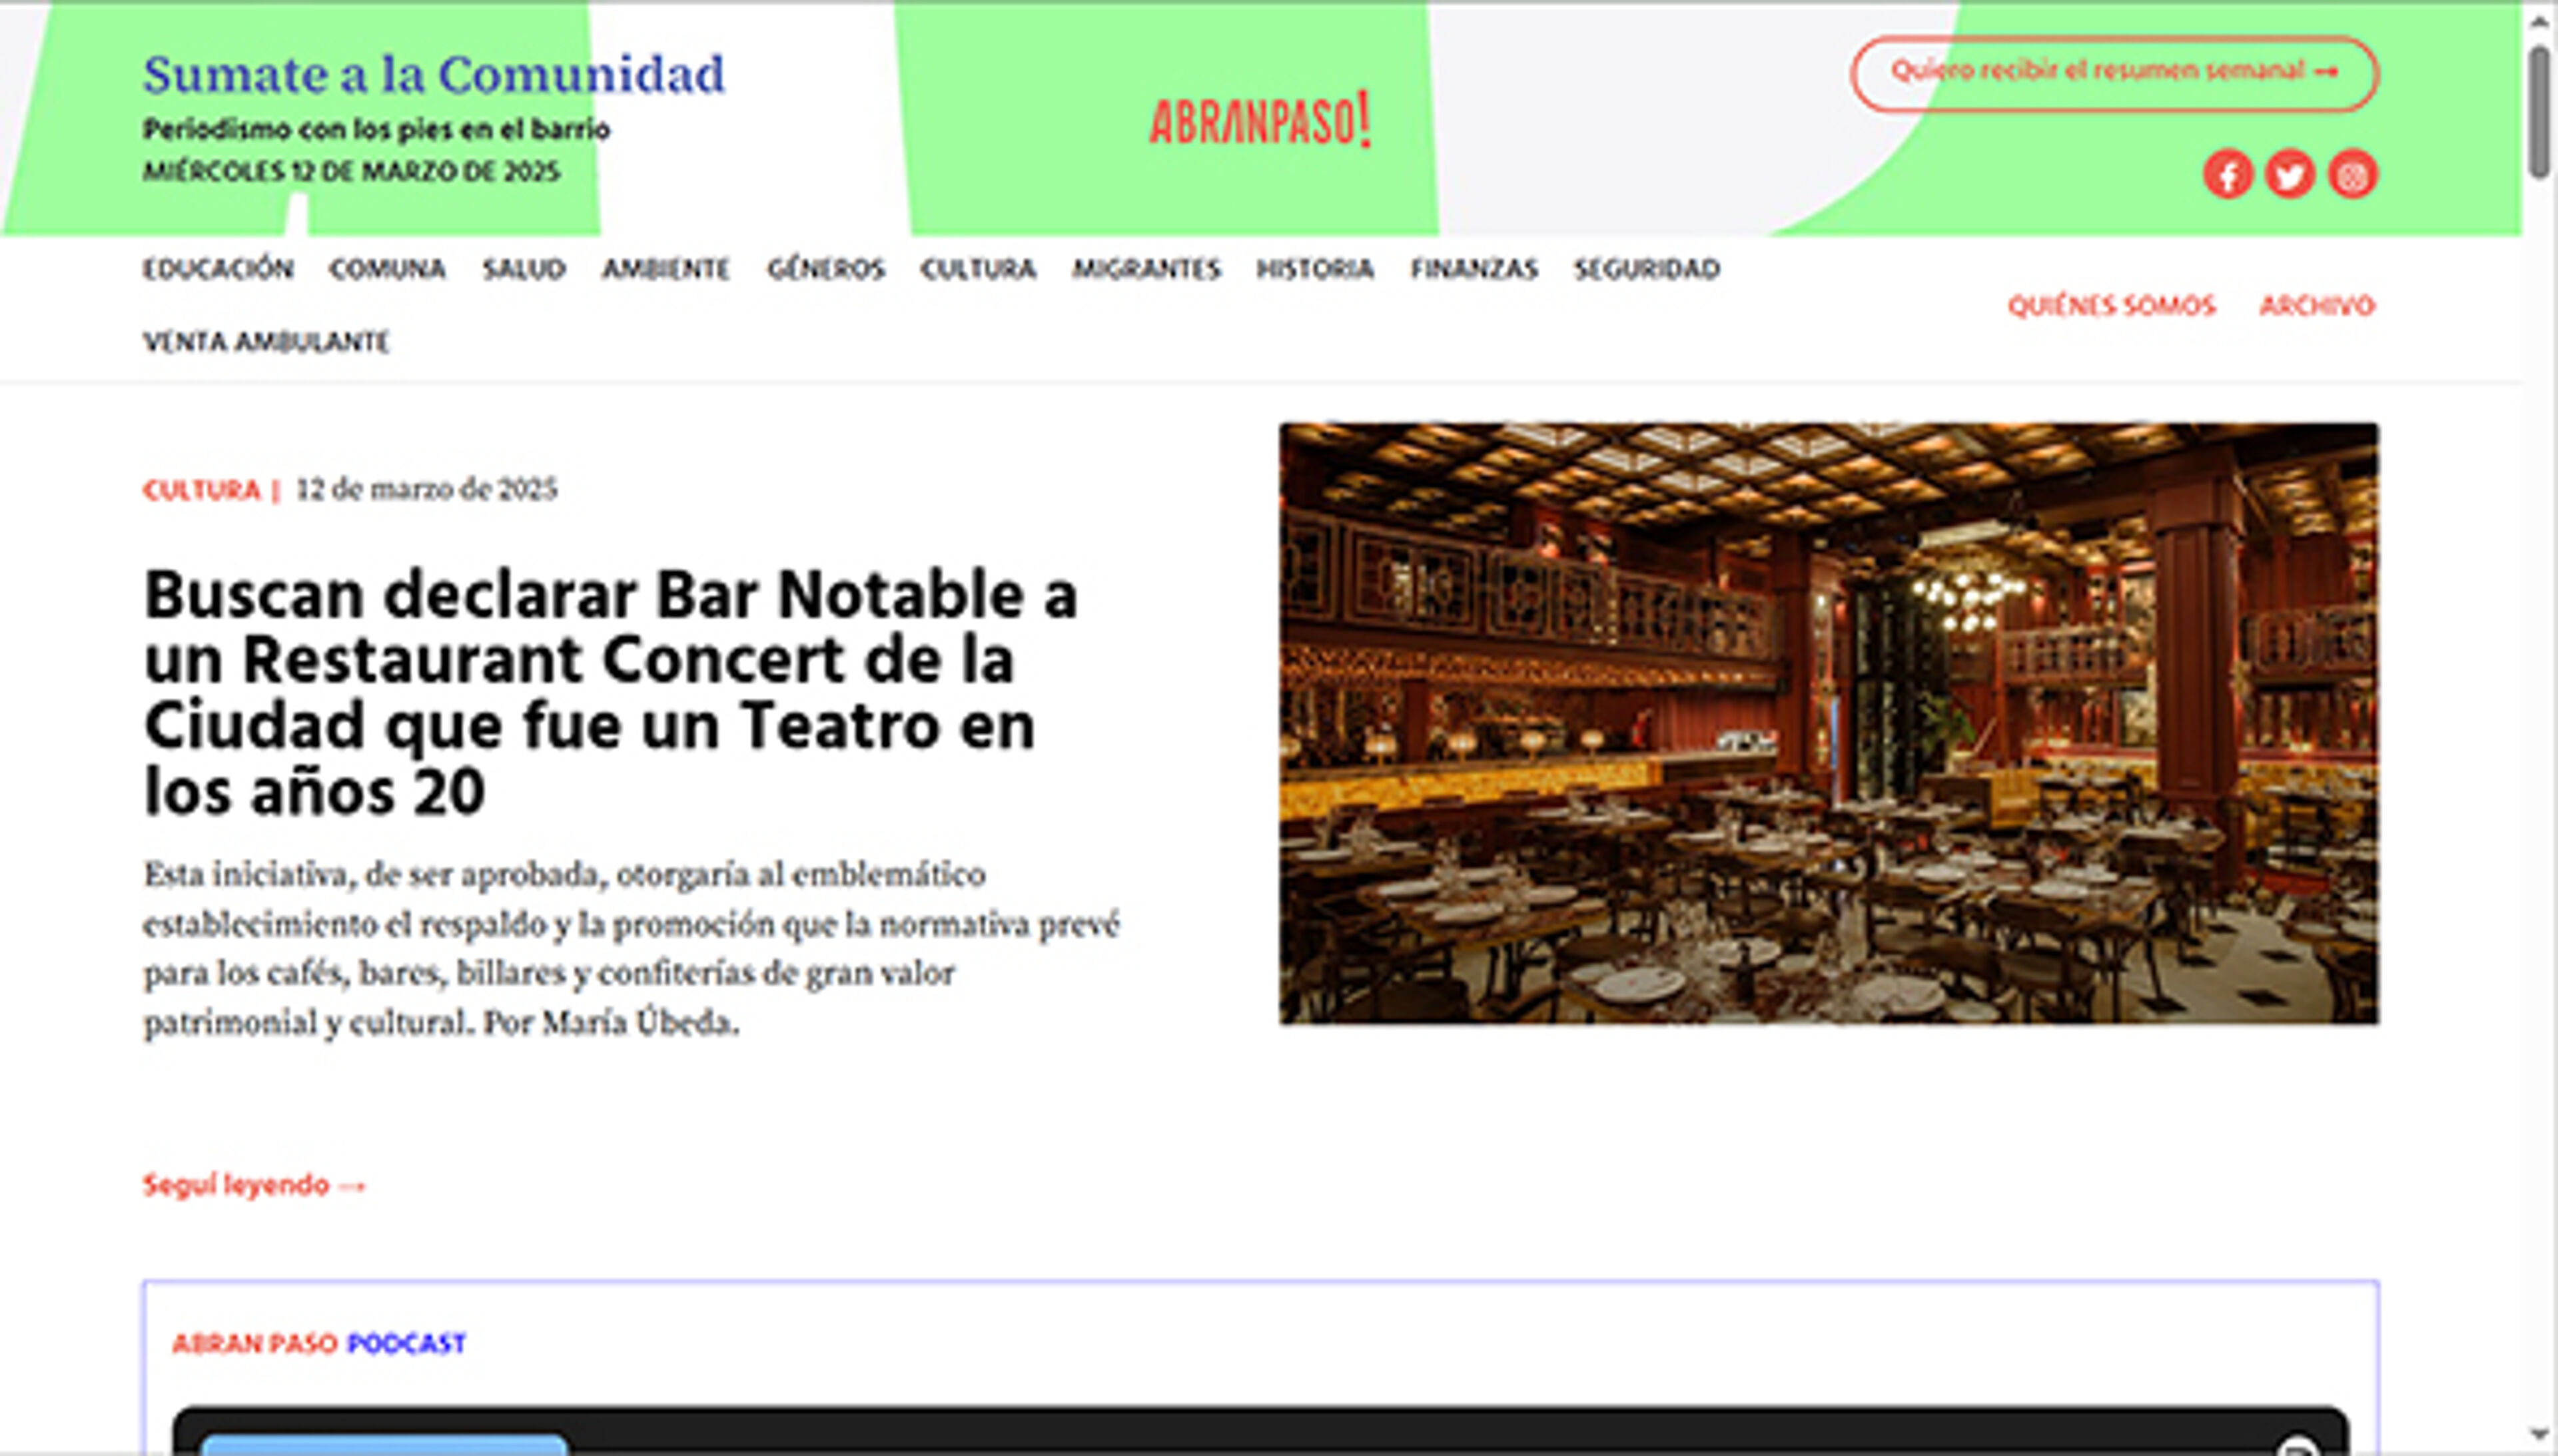The width and height of the screenshot is (2558, 1456).
Task: Click the scrollbar up arrow
Action: coord(2539,22)
